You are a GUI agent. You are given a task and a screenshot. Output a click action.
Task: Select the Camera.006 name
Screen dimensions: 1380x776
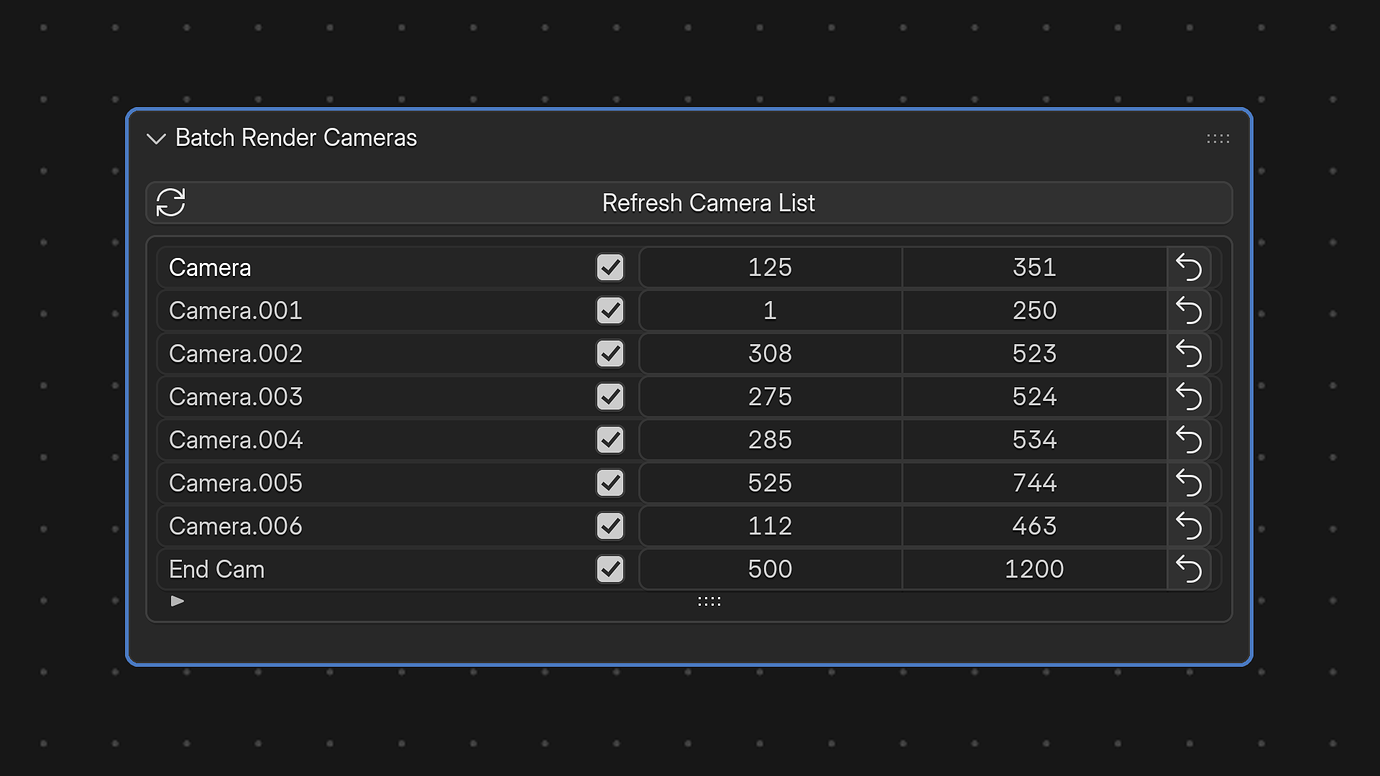pyautogui.click(x=236, y=526)
